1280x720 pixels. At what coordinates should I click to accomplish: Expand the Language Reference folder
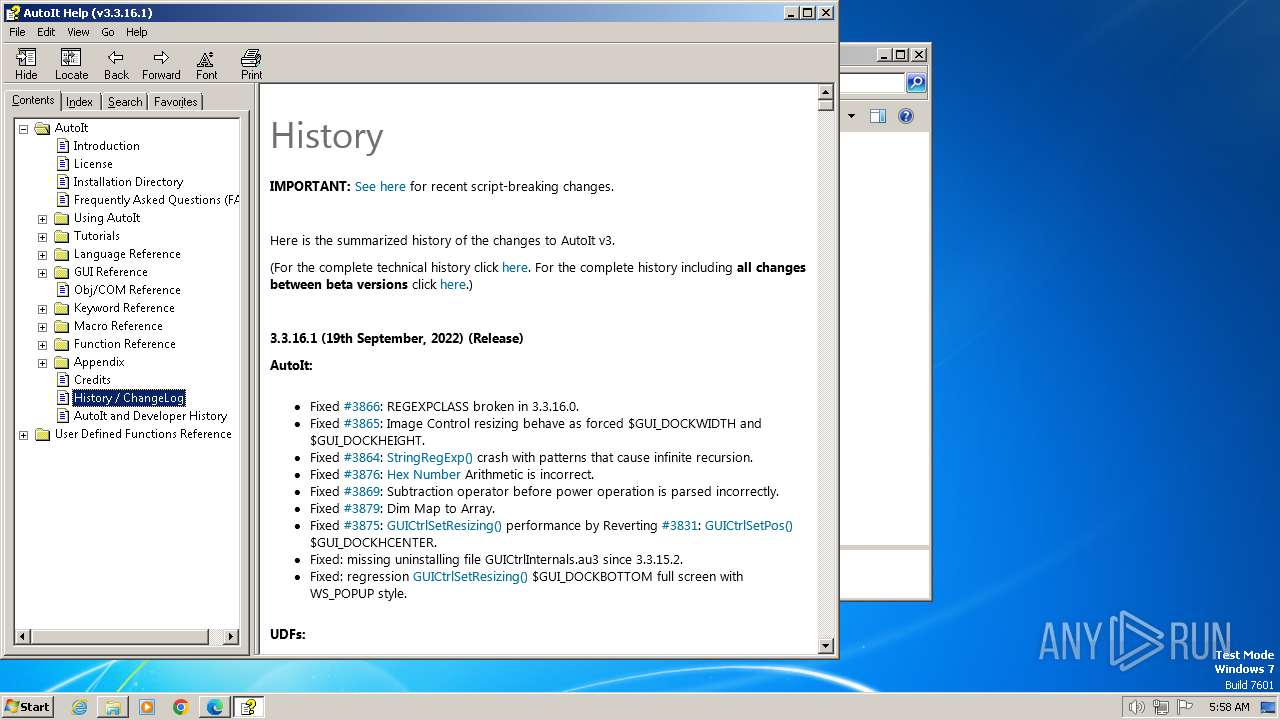[42, 255]
